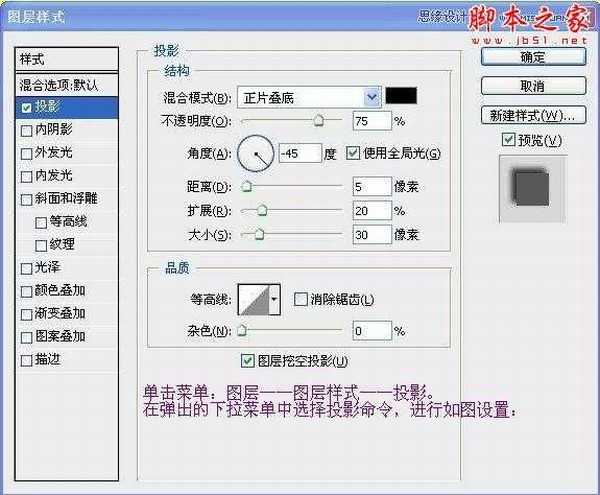
Task: Click the 取消 (Cancel) button
Action: [533, 86]
